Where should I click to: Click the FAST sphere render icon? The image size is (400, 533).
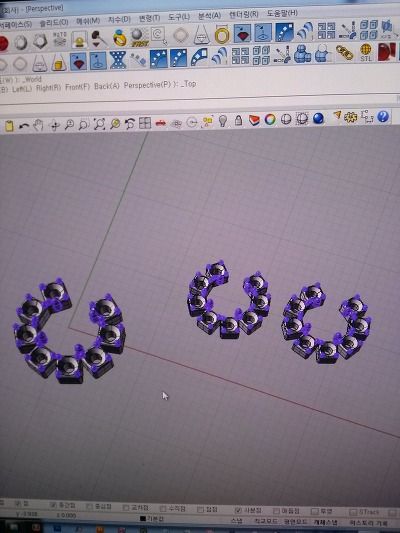(x=140, y=37)
